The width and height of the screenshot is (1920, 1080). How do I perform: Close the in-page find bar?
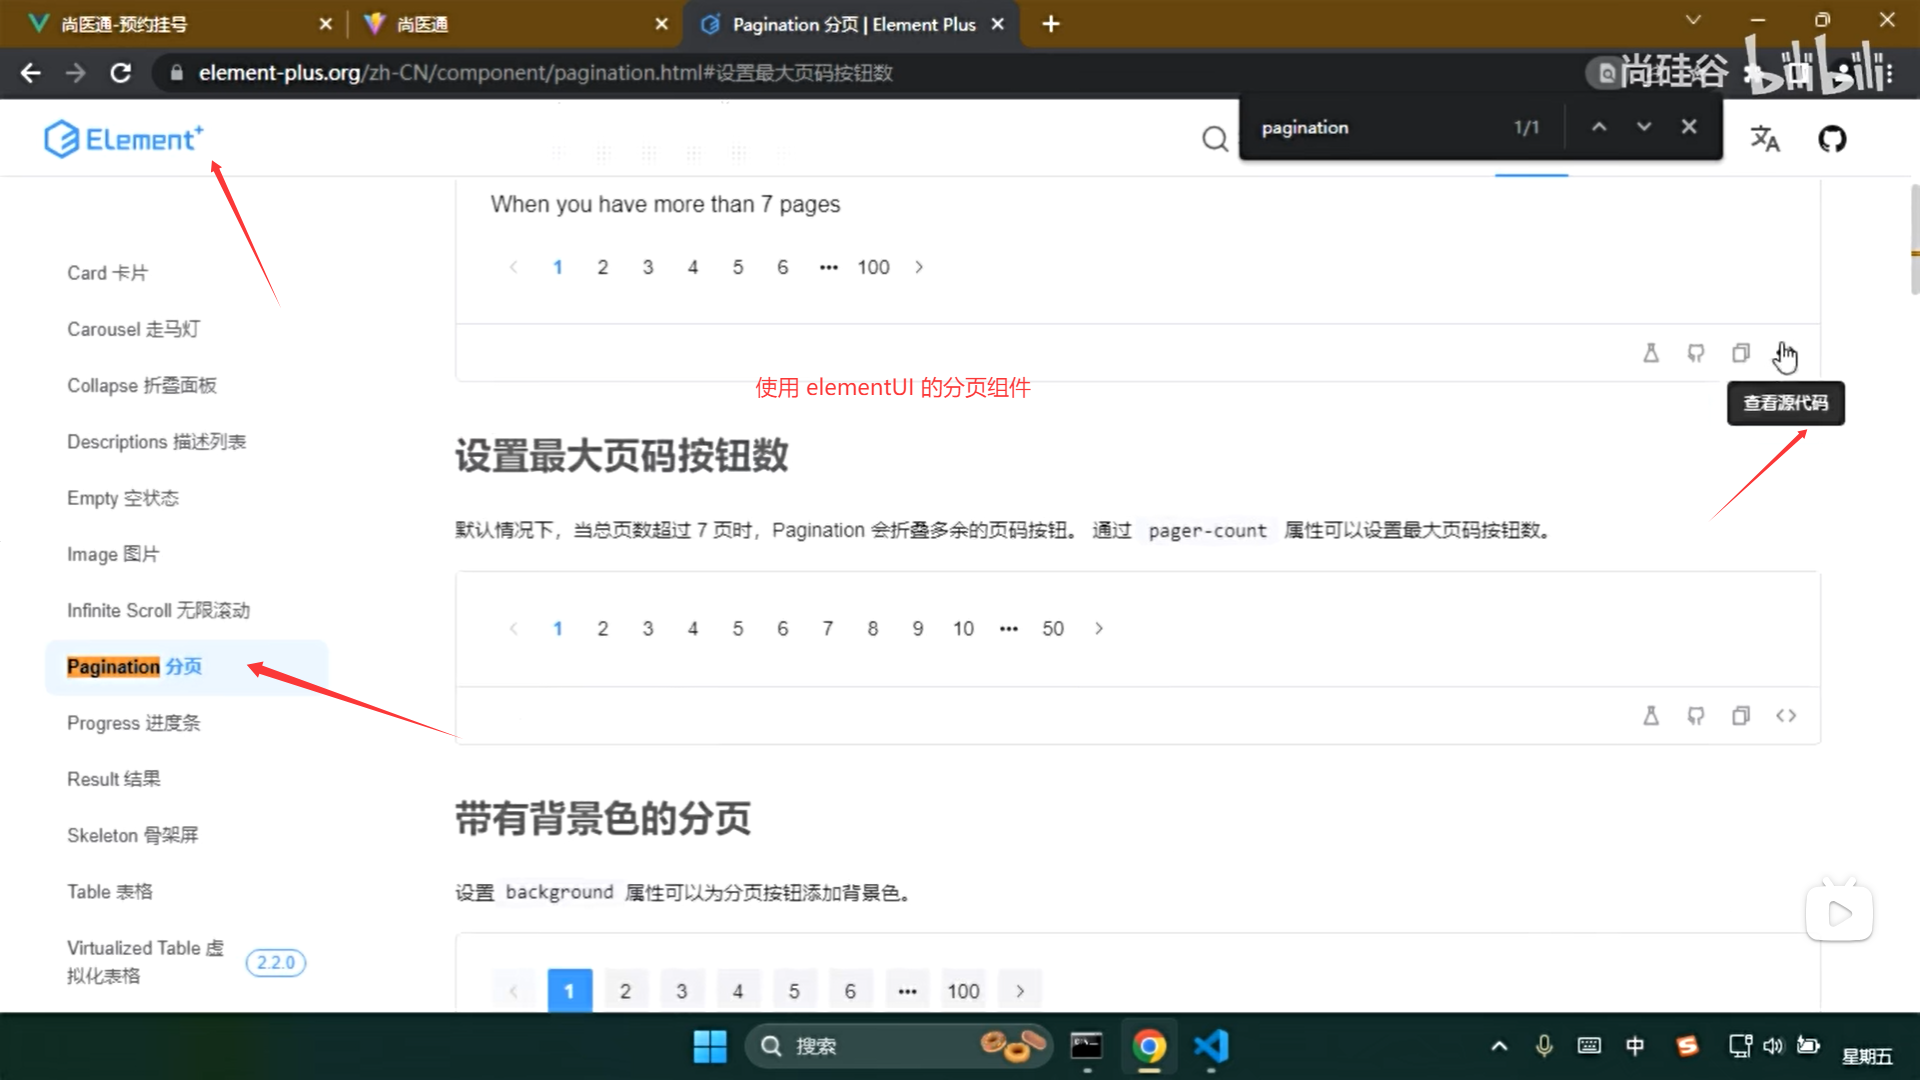1689,127
